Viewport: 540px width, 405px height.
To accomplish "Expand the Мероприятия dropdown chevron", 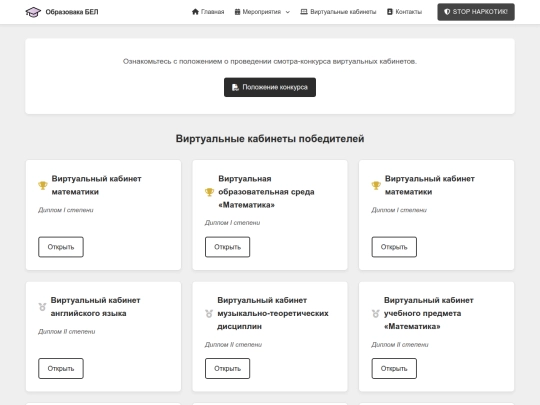I will 288,12.
